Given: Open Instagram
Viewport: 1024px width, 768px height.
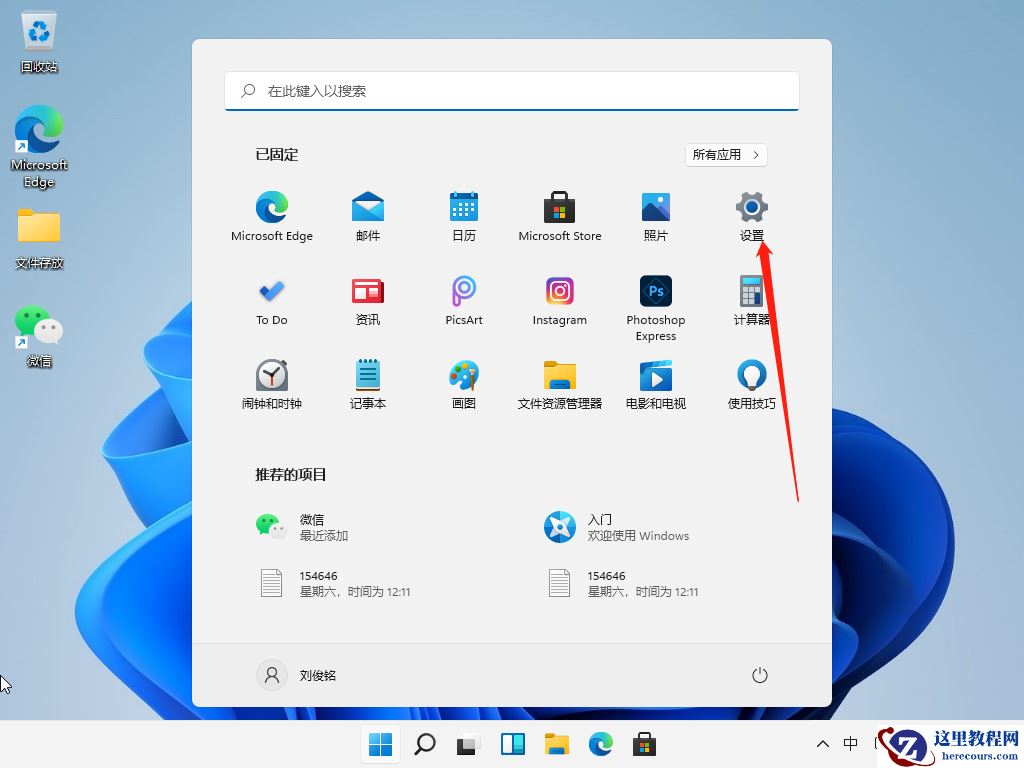Looking at the screenshot, I should click(559, 295).
